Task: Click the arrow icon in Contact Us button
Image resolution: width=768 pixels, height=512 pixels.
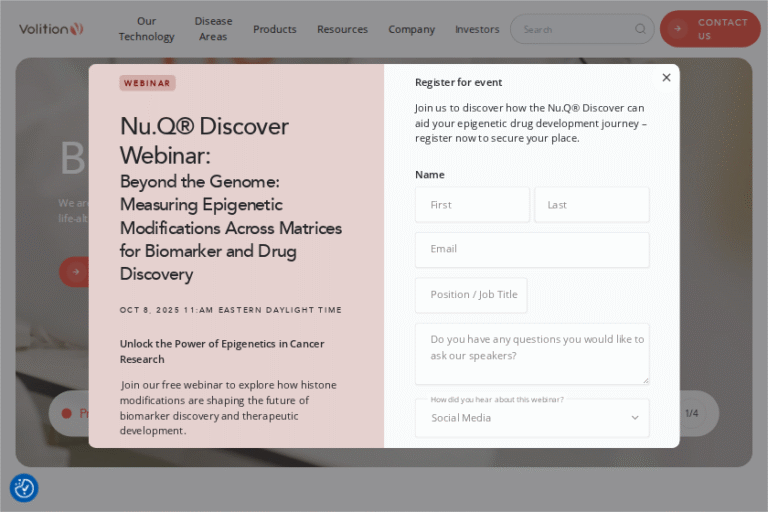Action: click(x=678, y=29)
